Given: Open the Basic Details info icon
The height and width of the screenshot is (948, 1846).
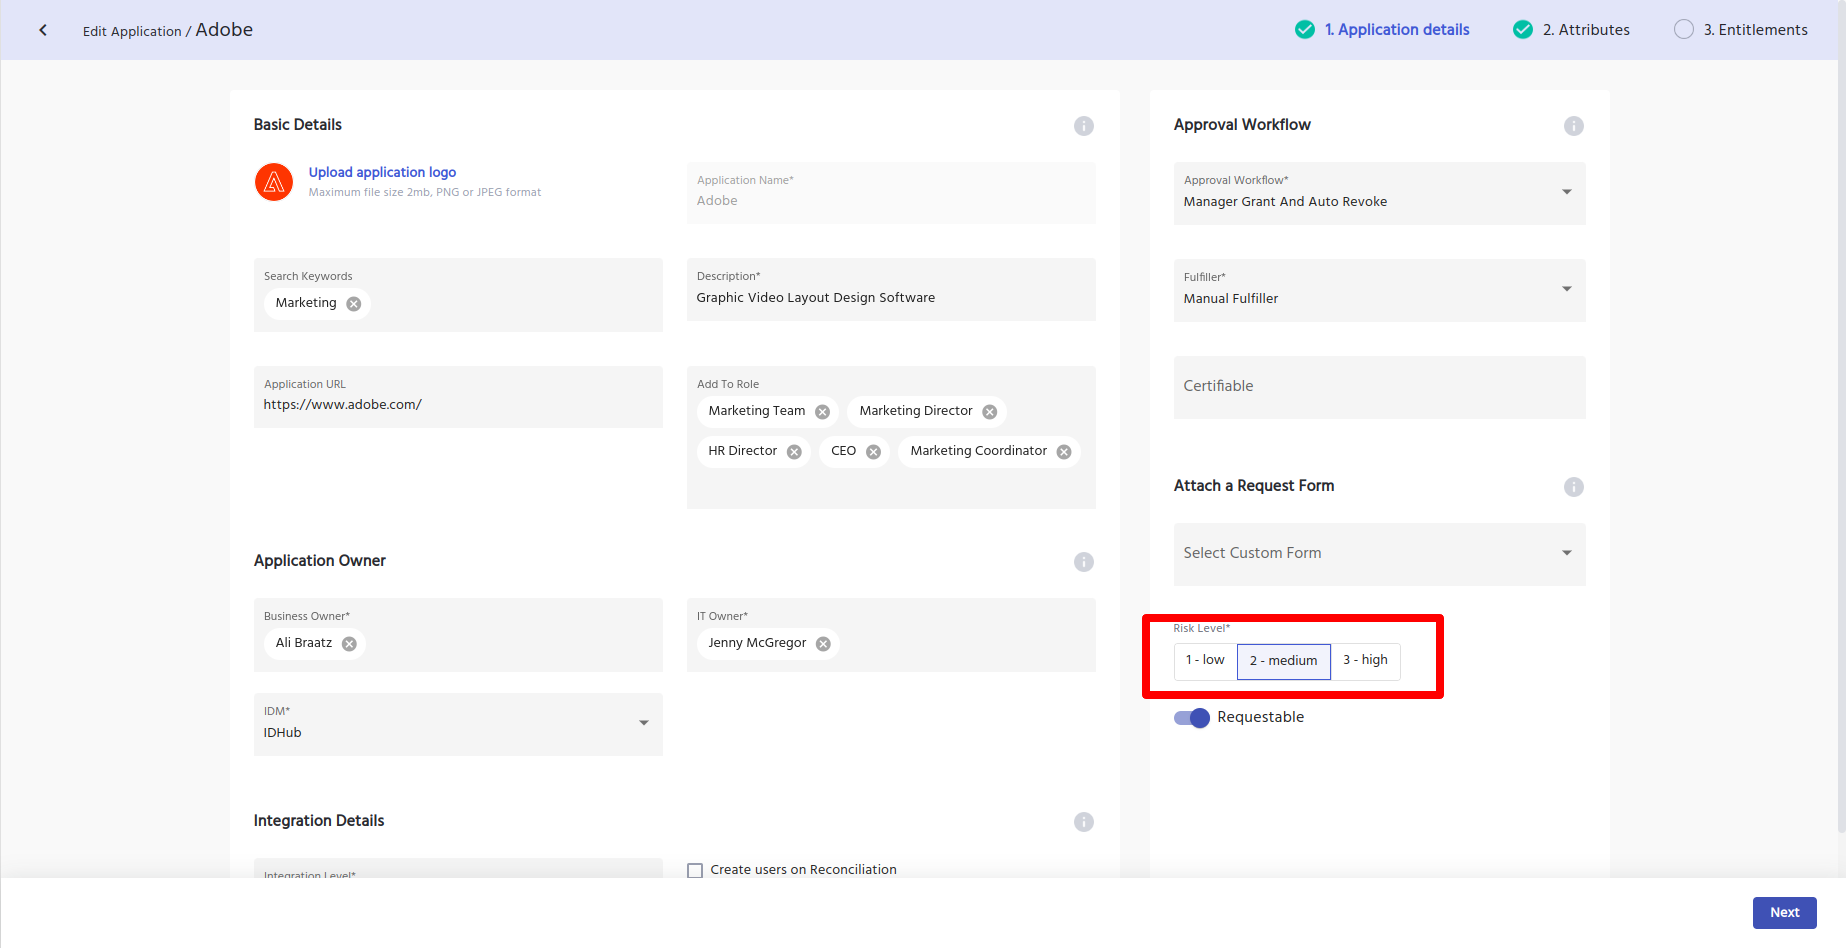Looking at the screenshot, I should pyautogui.click(x=1083, y=126).
